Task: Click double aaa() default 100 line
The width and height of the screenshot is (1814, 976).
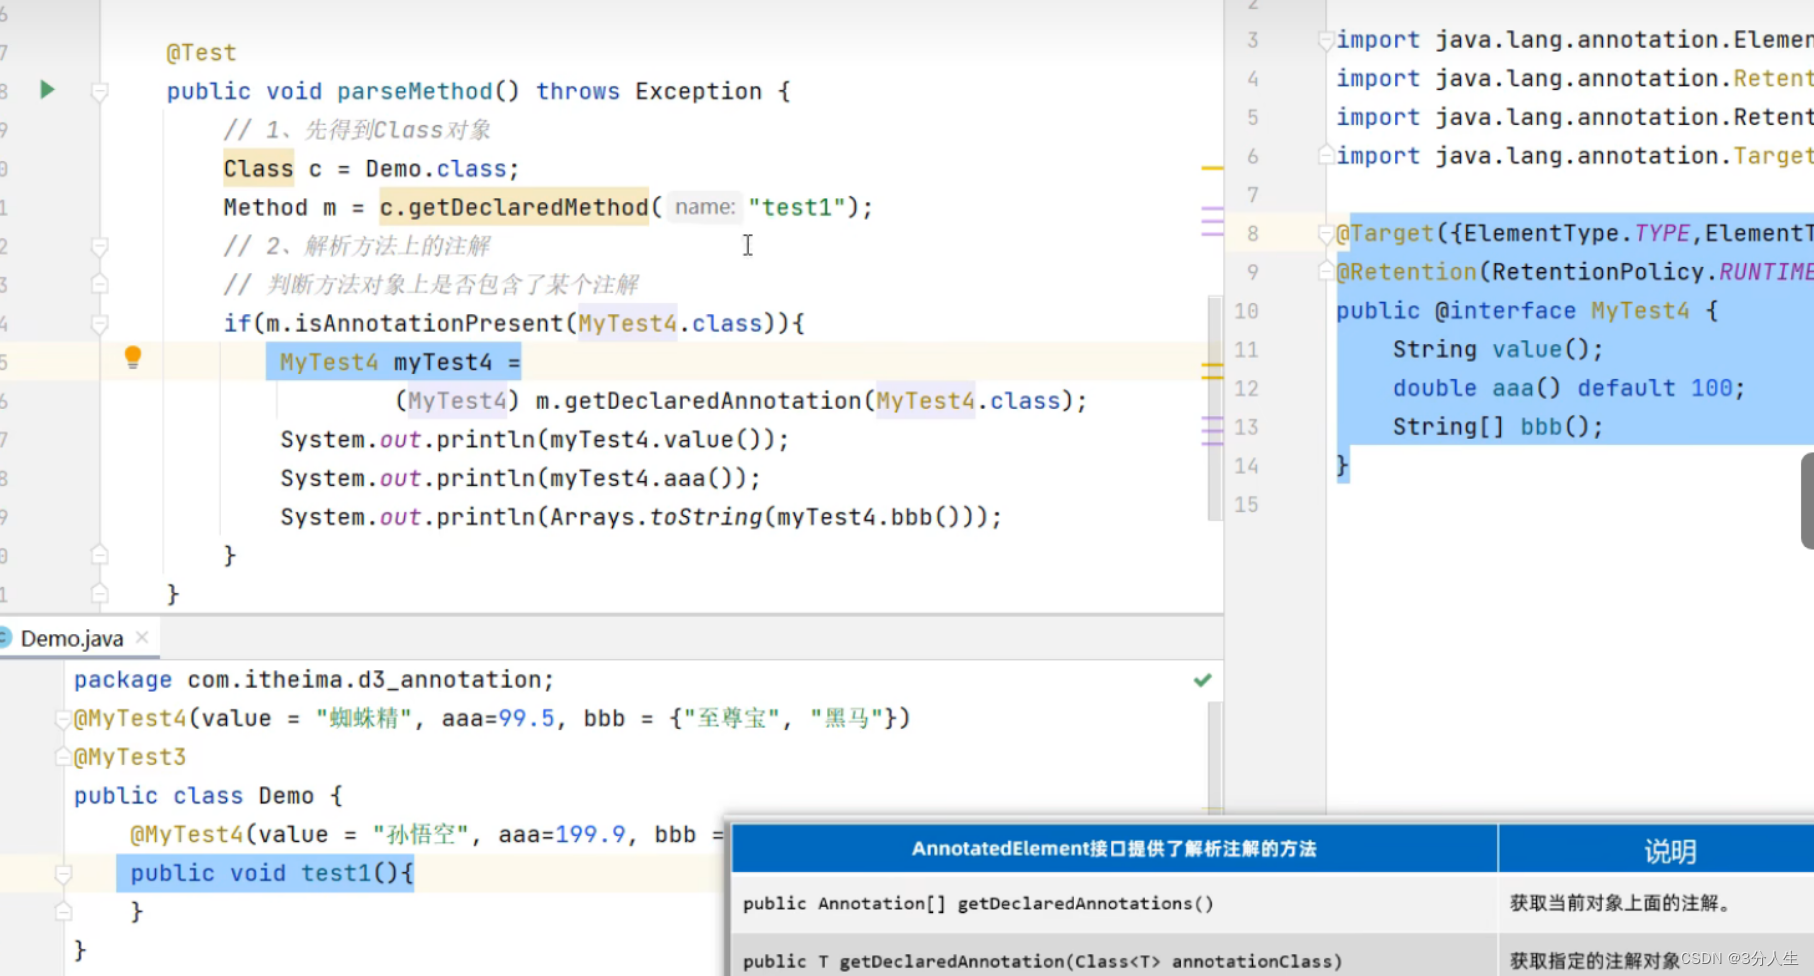Action: [x=1568, y=388]
